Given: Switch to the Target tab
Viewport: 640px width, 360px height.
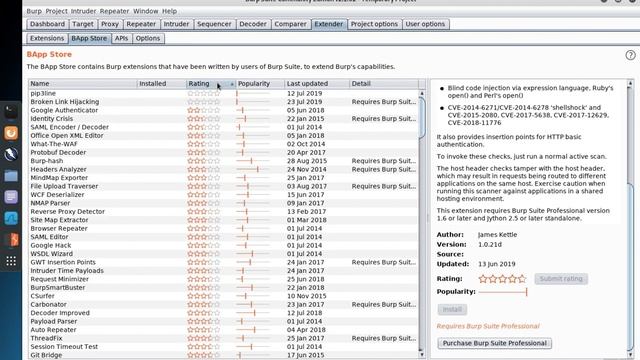Looking at the screenshot, I should coord(83,24).
